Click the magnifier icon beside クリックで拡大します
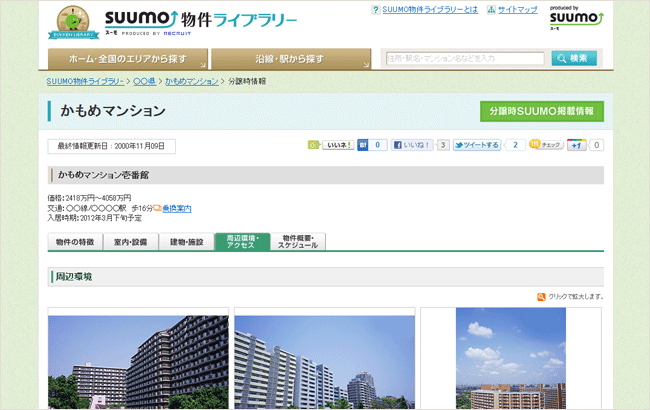The image size is (650, 410). 541,297
